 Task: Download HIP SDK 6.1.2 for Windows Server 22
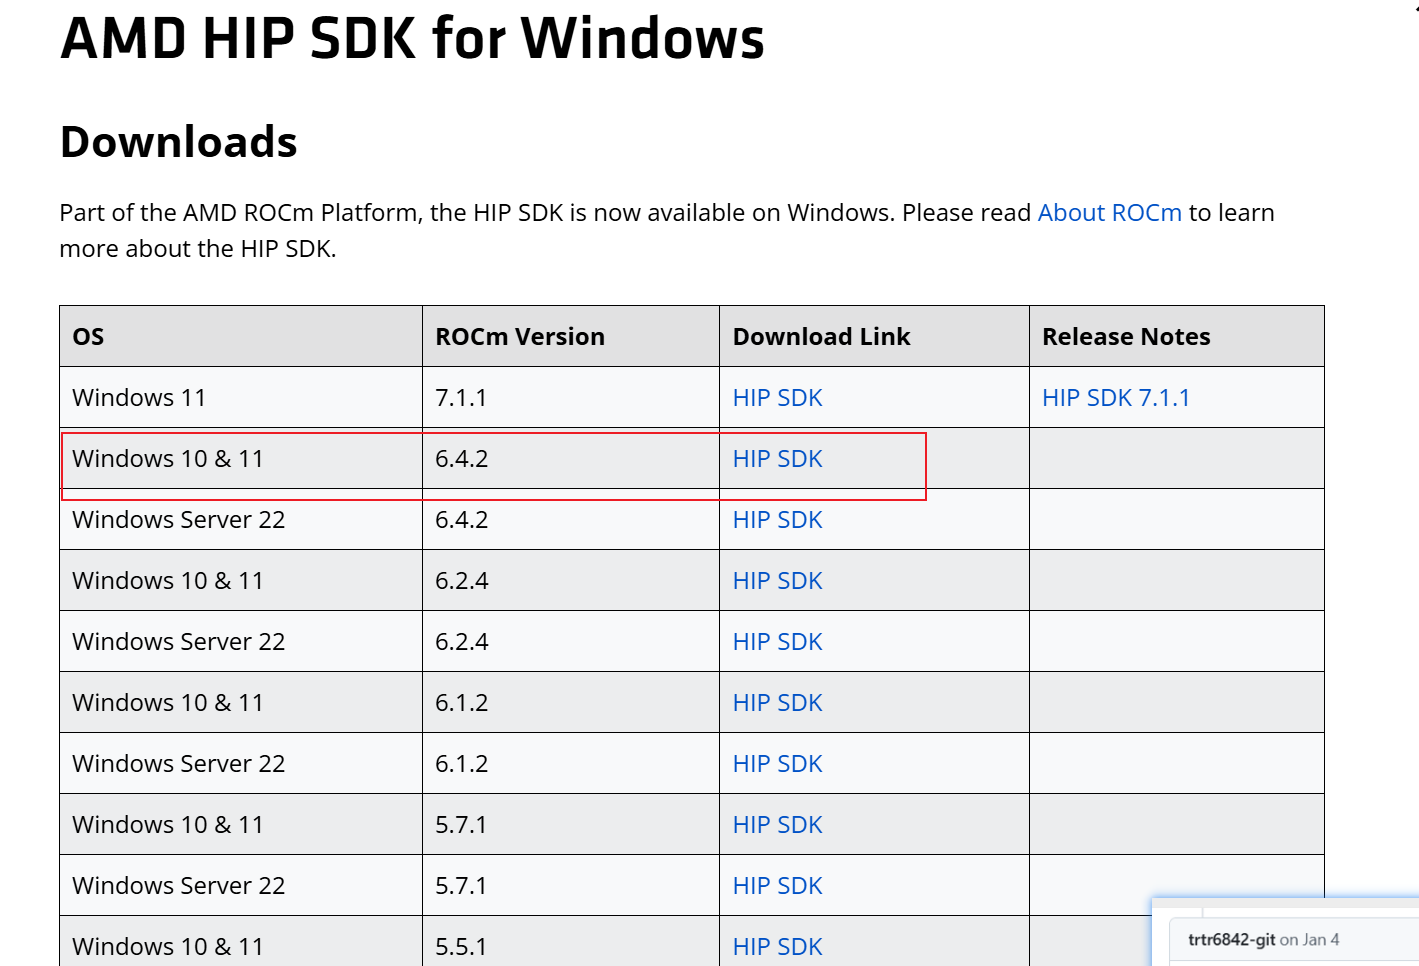(777, 764)
